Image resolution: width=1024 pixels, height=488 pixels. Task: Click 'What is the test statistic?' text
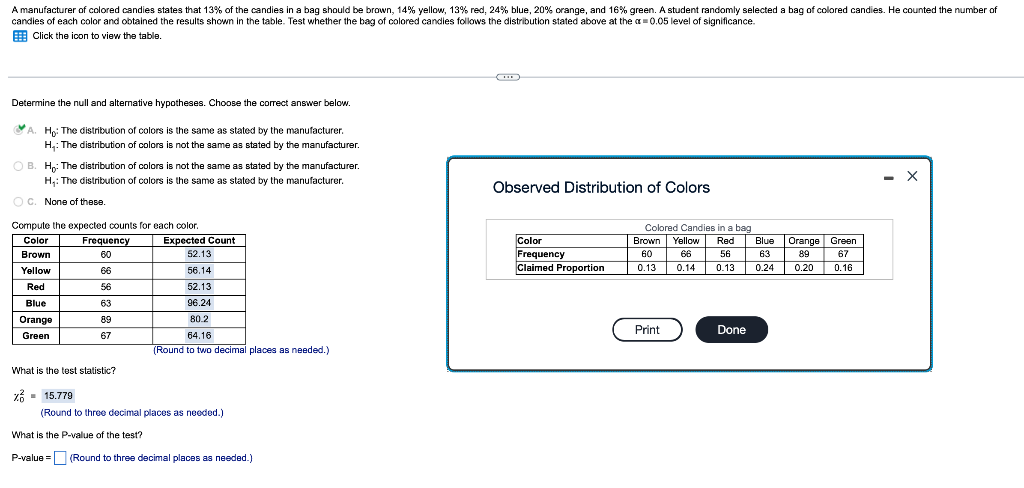(64, 371)
